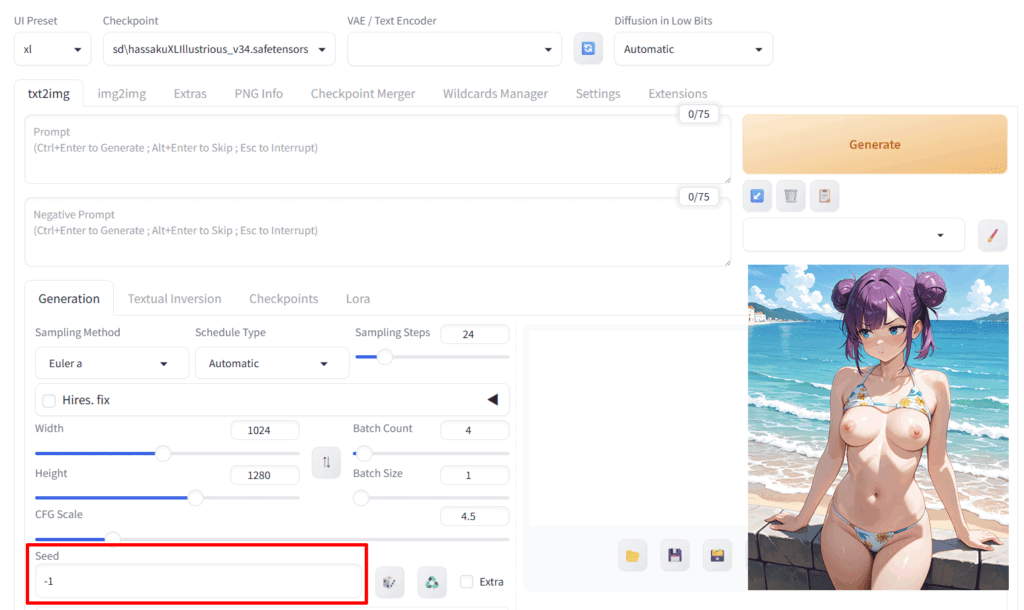Click into the Seed input field
Screen dimensions: 1024x610
[x=196, y=582]
